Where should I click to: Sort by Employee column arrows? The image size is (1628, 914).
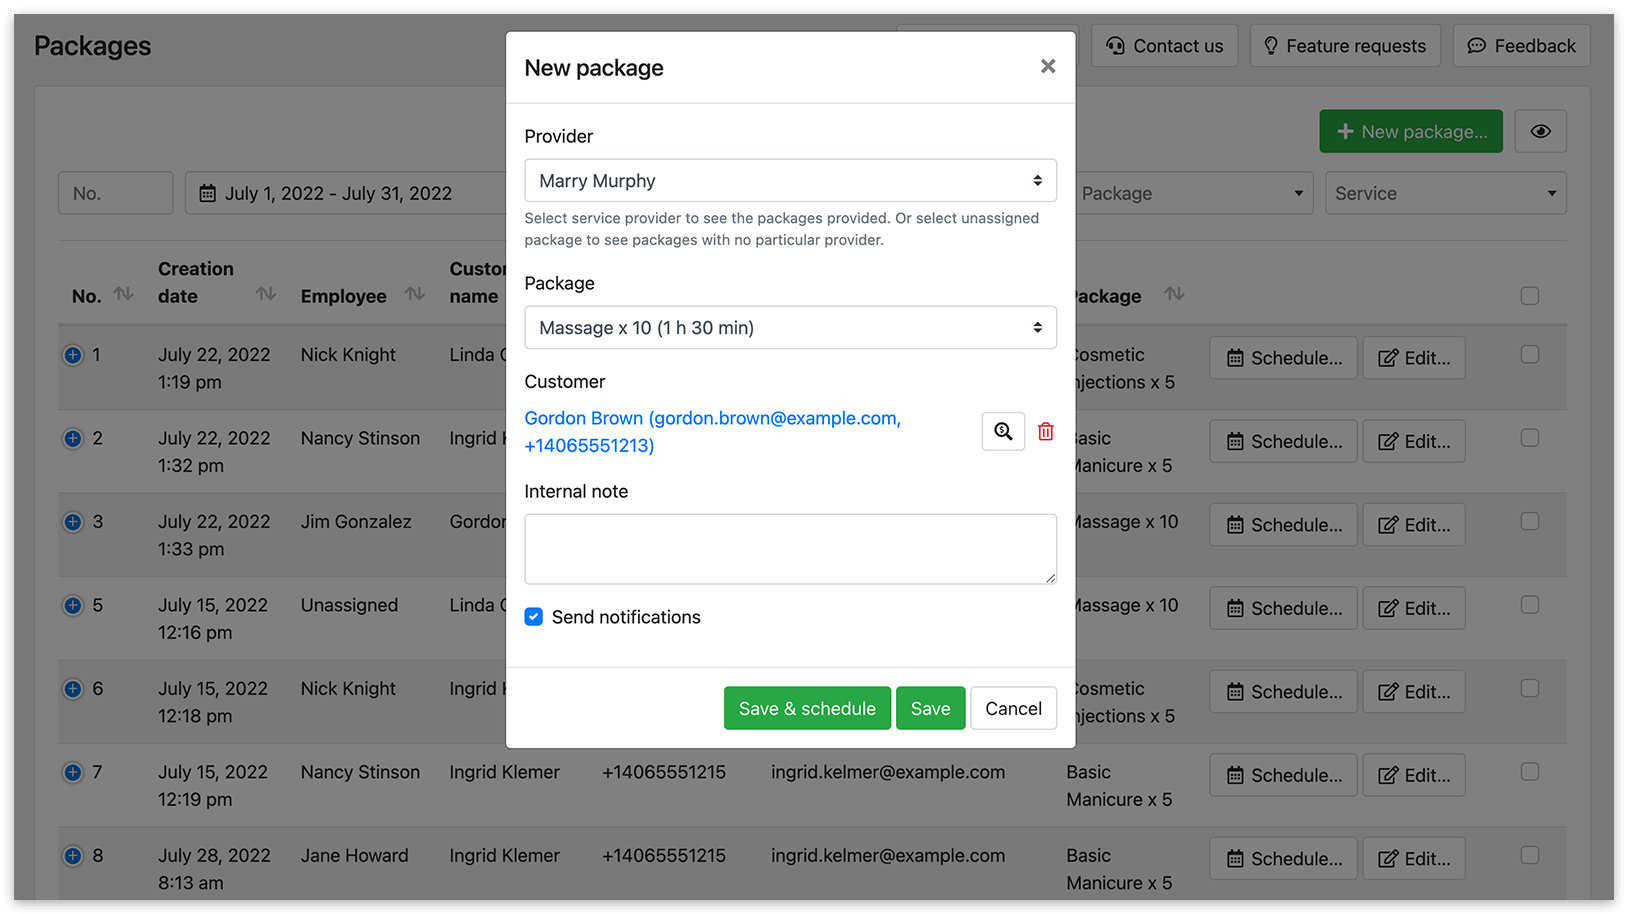point(415,294)
